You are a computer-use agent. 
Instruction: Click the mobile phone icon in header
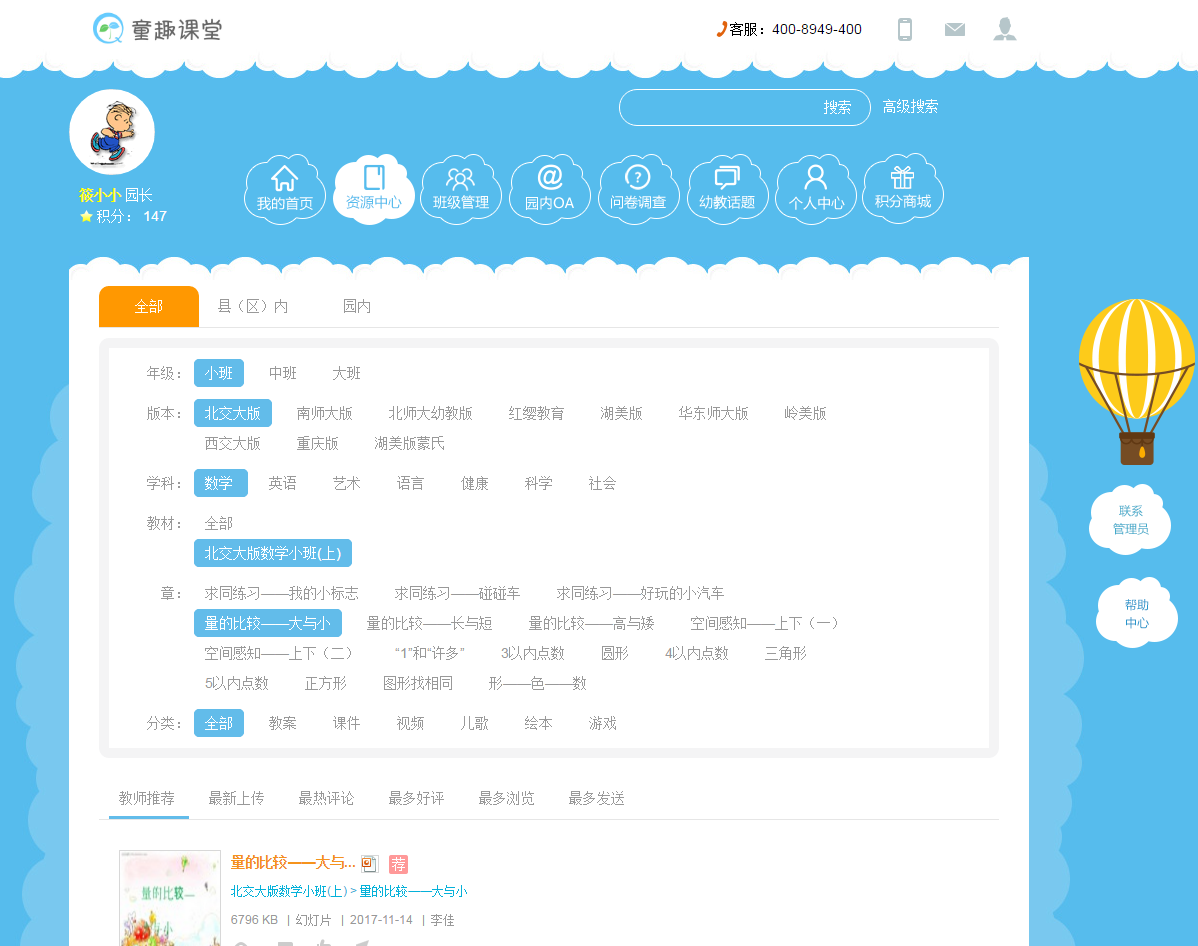tap(905, 30)
